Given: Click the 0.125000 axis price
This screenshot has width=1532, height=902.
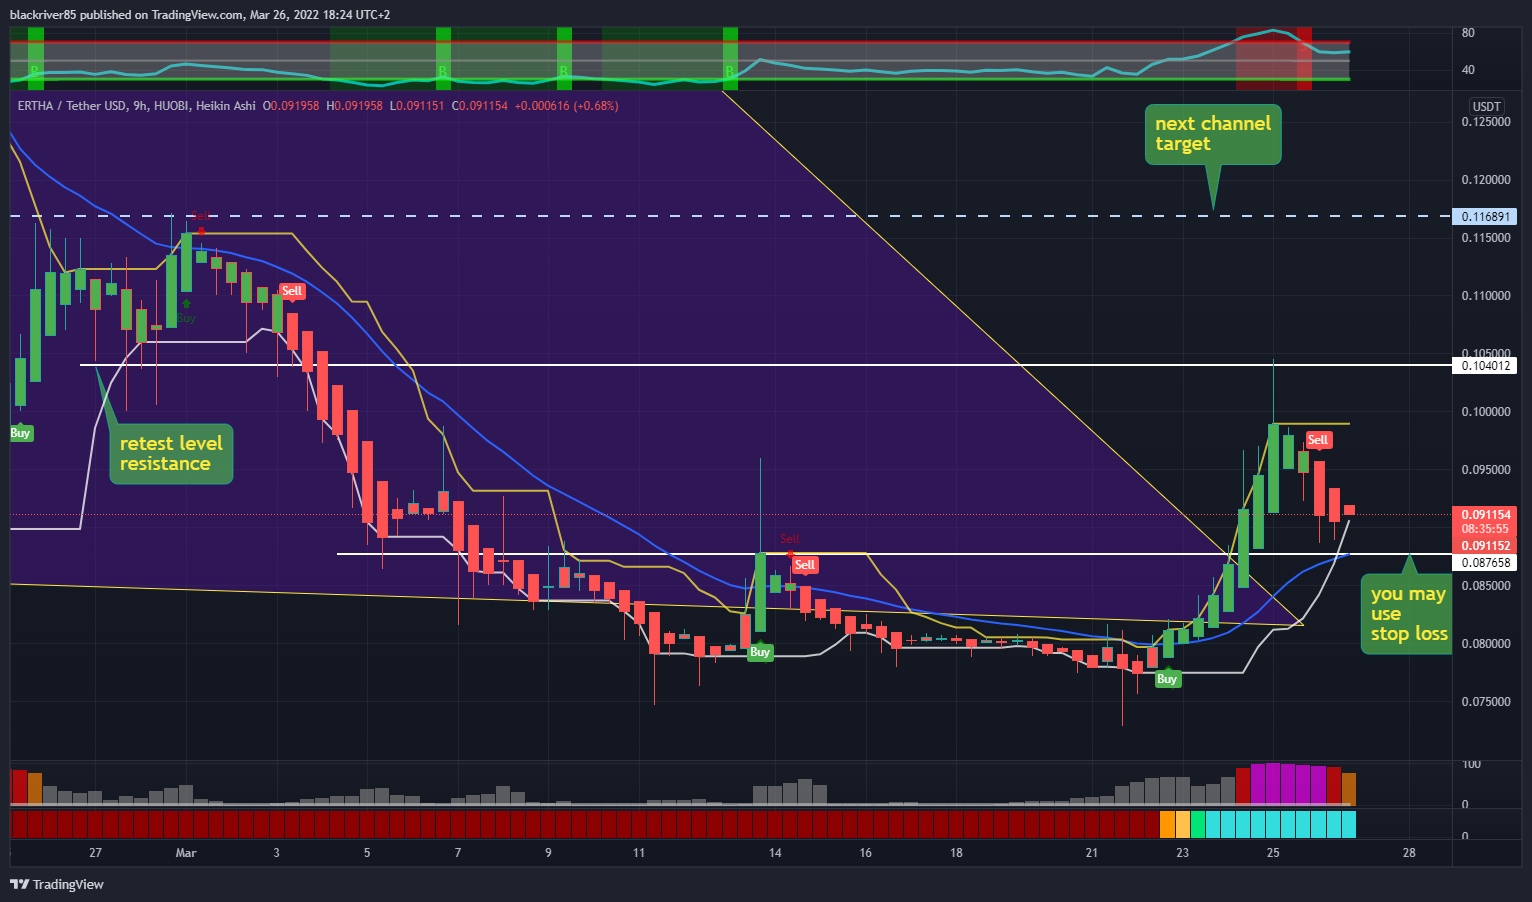Looking at the screenshot, I should click(x=1486, y=122).
